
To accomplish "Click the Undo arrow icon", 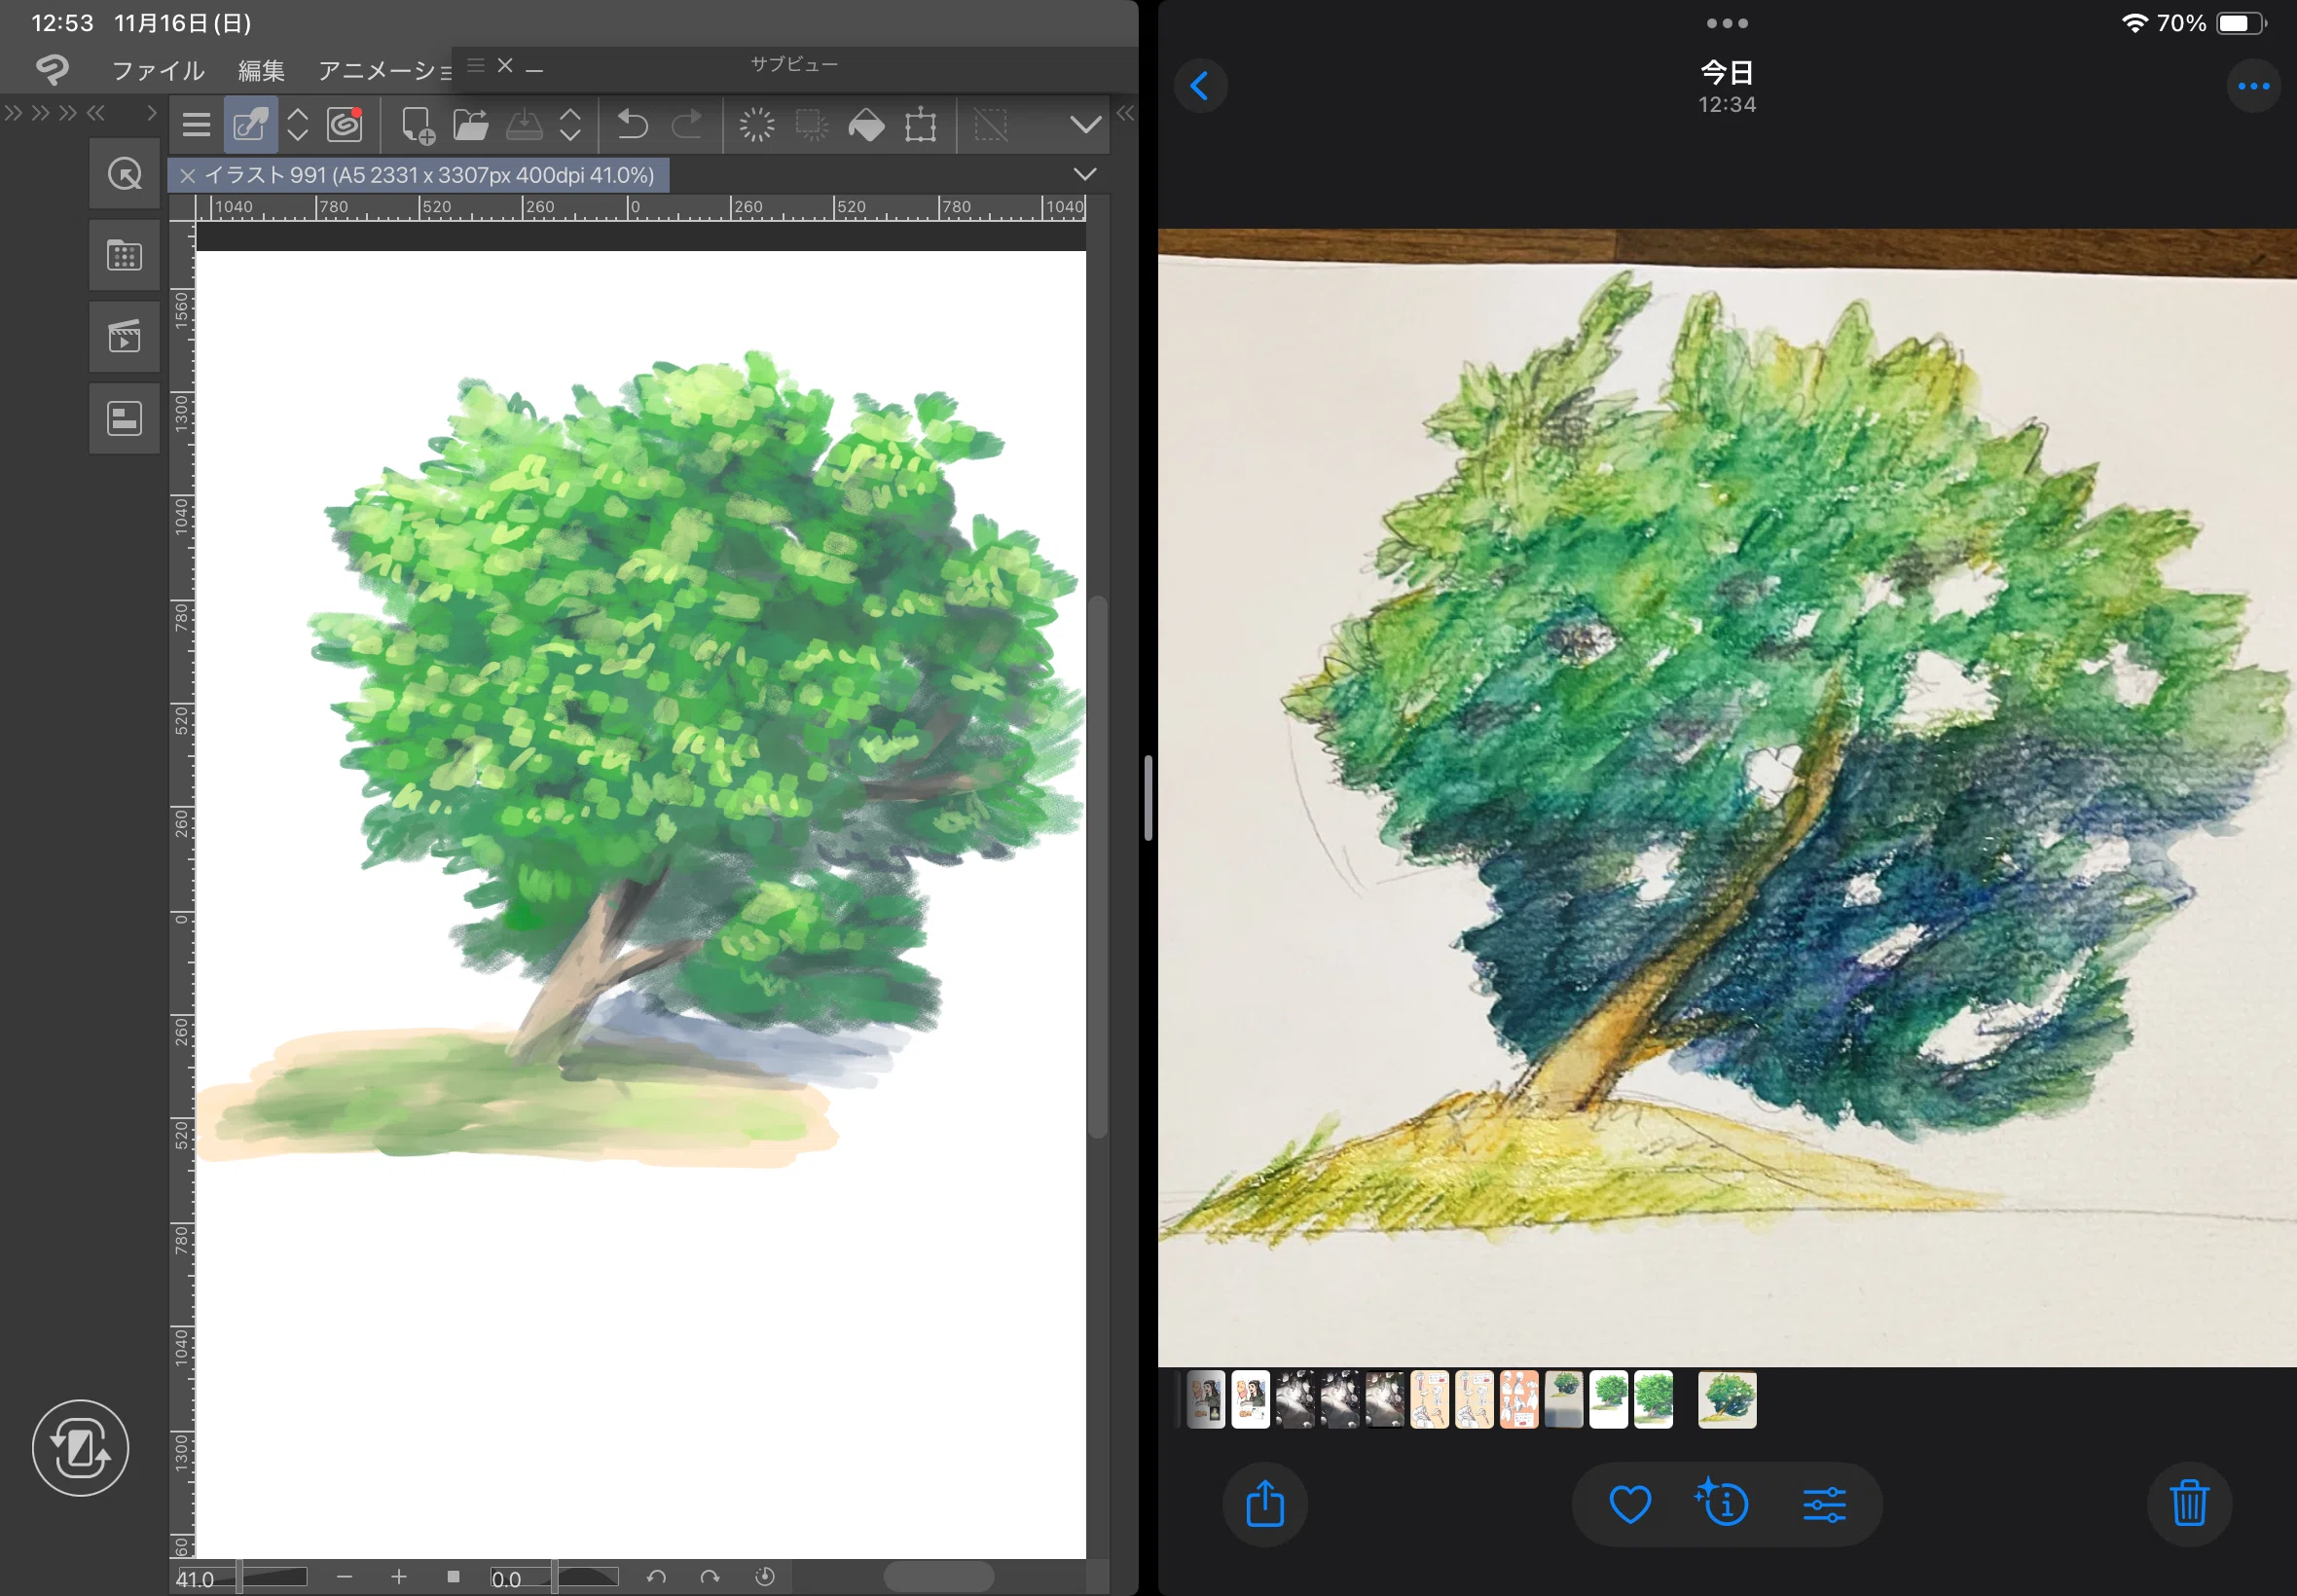I will [632, 125].
